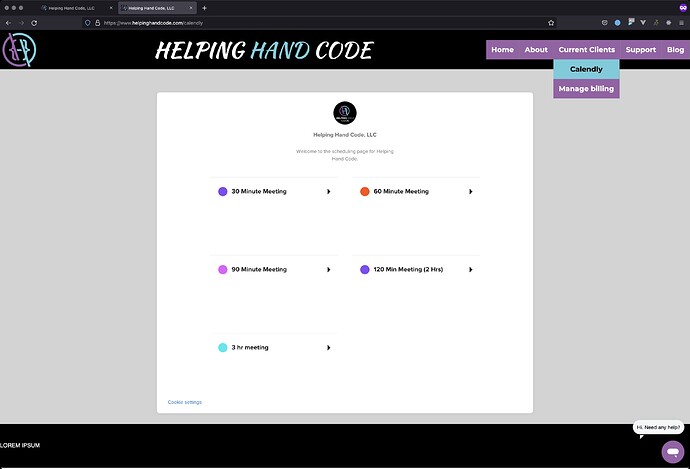Click the URL address bar field
Viewport: 690px width, 469px height.
click(x=319, y=23)
